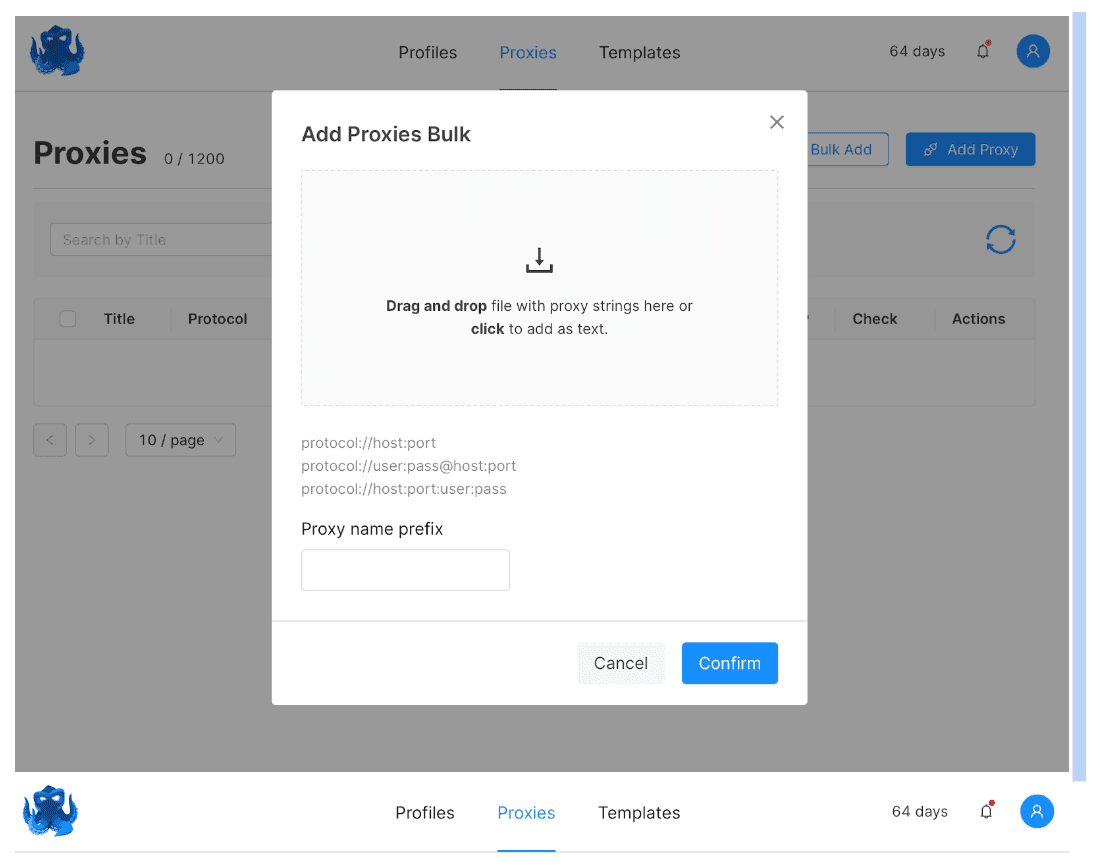1100x867 pixels.
Task: Click the Add Proxy button
Action: click(x=970, y=149)
